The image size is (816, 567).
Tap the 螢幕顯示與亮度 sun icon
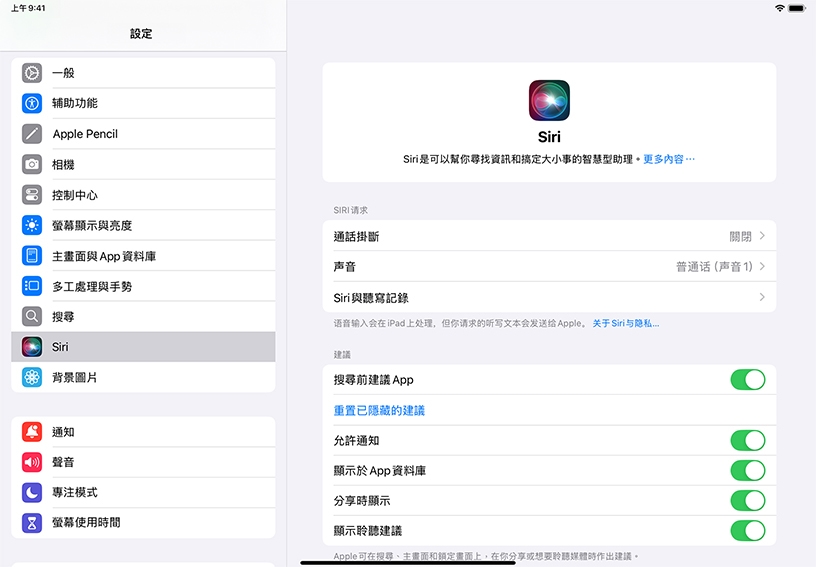pos(32,225)
